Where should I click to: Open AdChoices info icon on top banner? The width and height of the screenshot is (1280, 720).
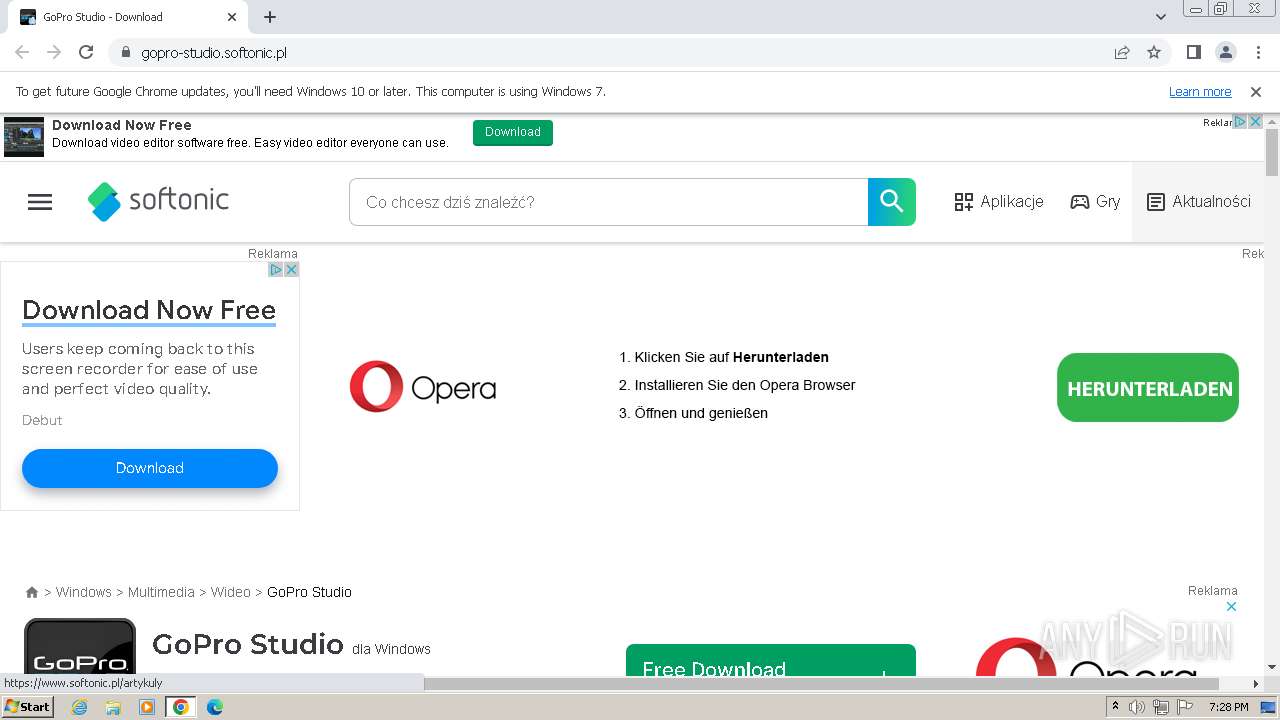pyautogui.click(x=1240, y=122)
